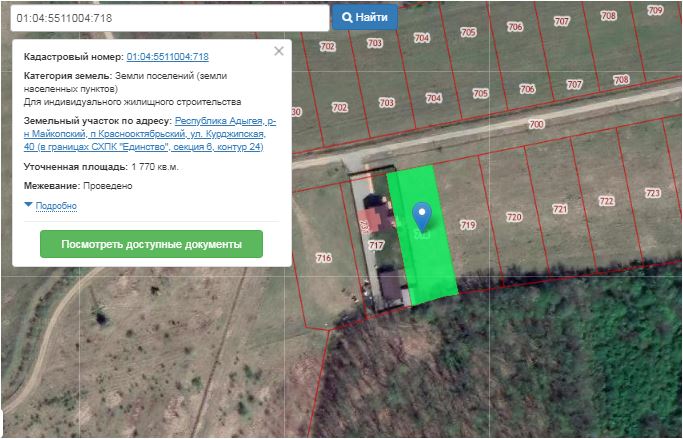Click the cadastral number search field
Viewport: 683px width, 439px height.
point(168,17)
